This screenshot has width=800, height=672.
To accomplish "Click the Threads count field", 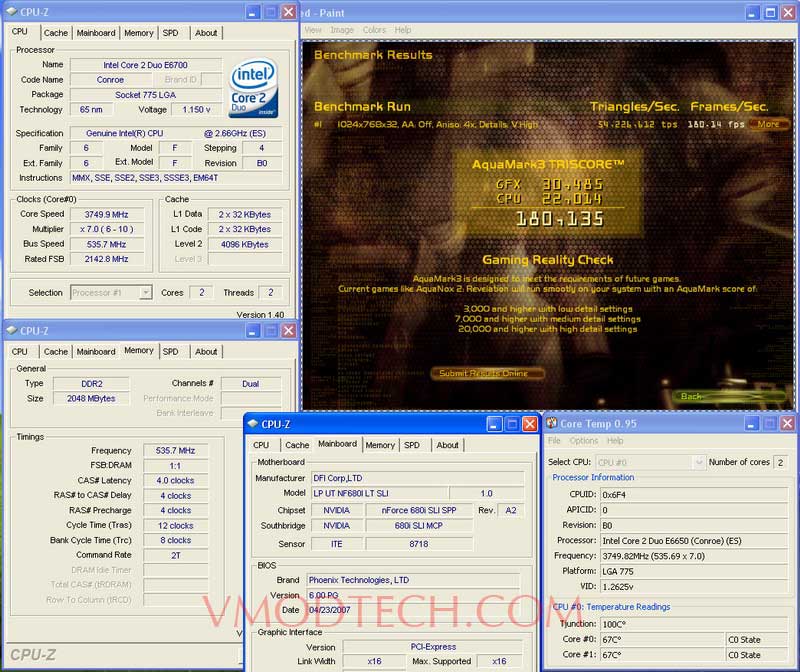I will 271,292.
